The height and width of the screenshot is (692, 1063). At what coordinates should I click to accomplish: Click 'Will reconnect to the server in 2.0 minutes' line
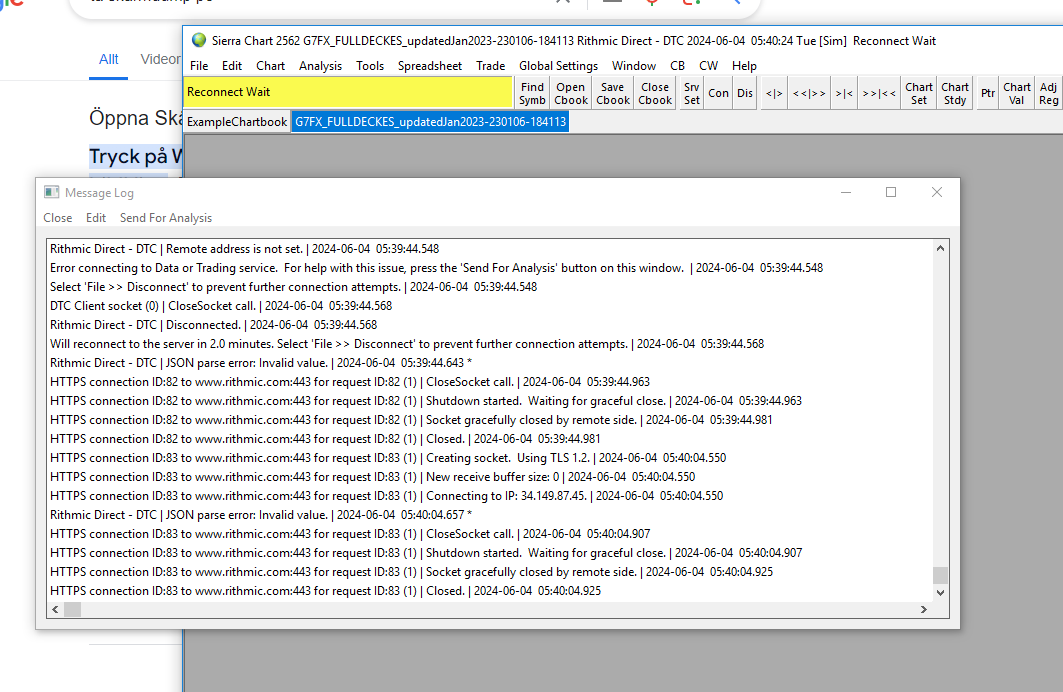pos(407,344)
